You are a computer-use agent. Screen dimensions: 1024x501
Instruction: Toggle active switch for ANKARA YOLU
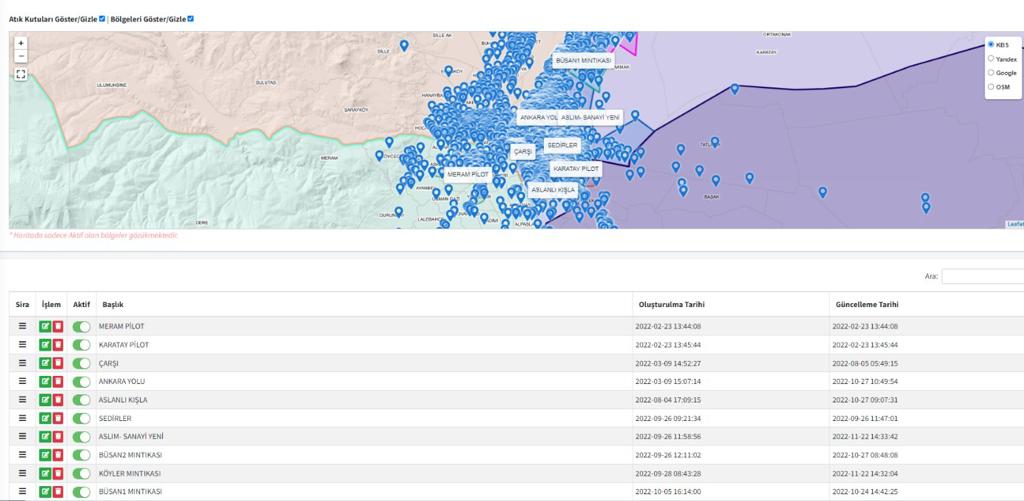81,381
